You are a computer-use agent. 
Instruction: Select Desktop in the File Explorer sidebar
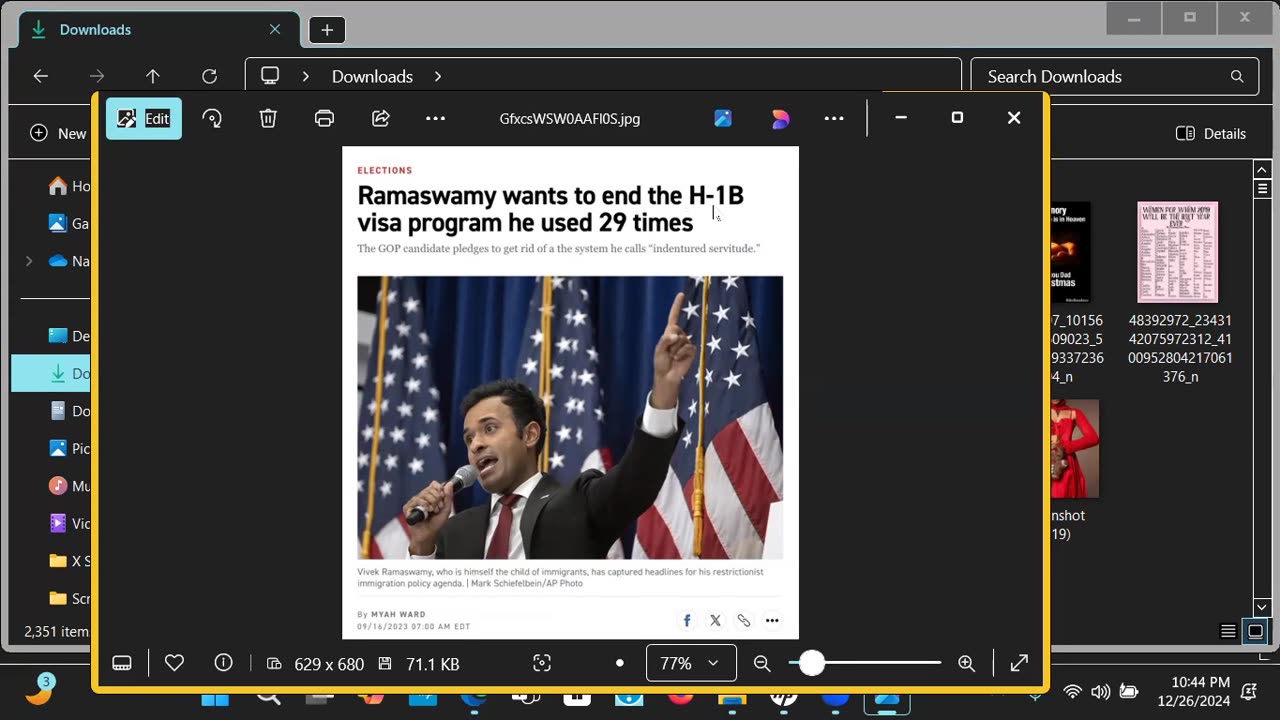pos(69,336)
